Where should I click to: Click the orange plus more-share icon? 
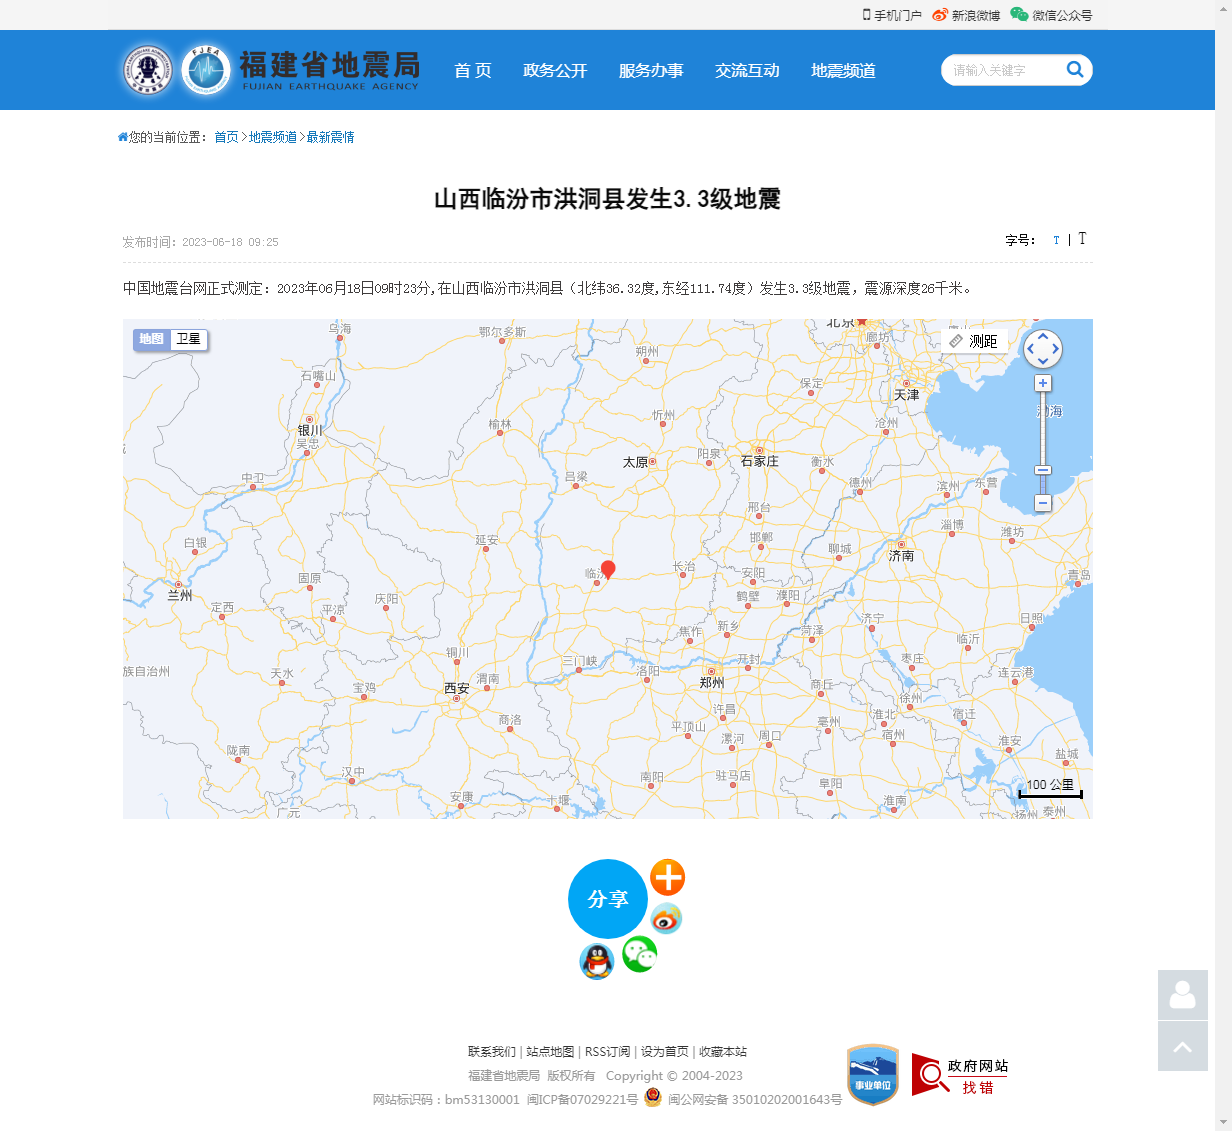pyautogui.click(x=667, y=877)
